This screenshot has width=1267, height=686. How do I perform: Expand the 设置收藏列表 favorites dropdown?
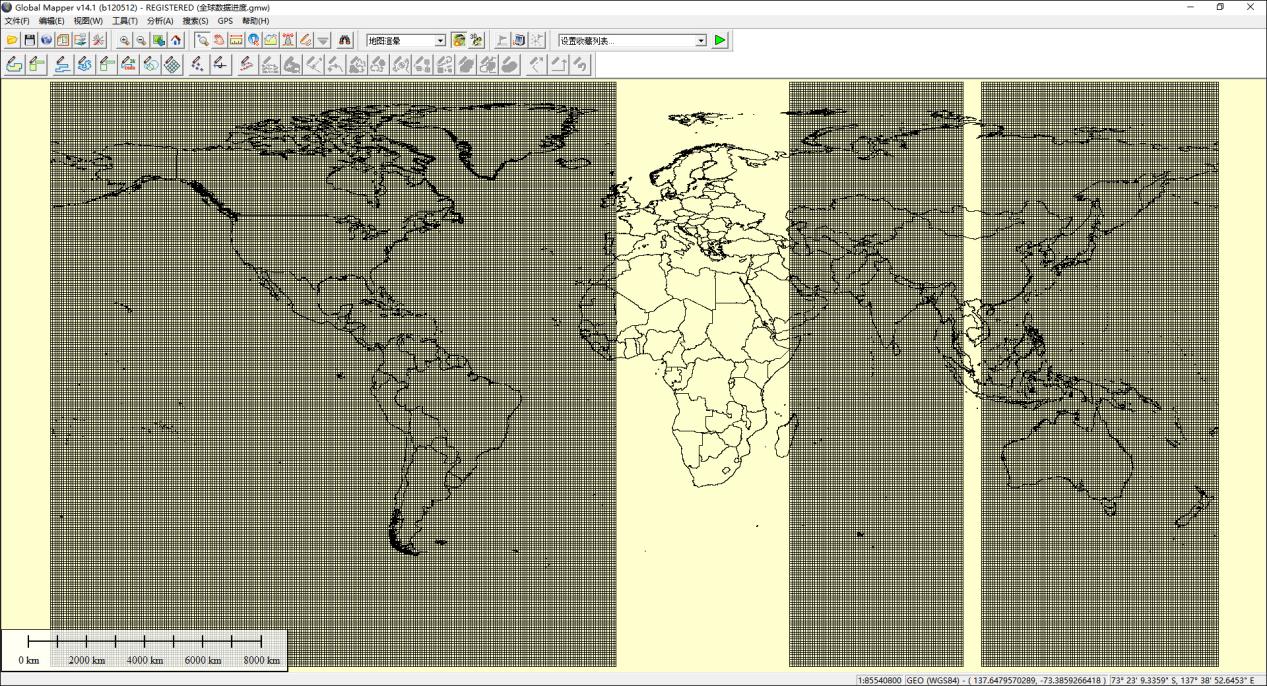(700, 41)
